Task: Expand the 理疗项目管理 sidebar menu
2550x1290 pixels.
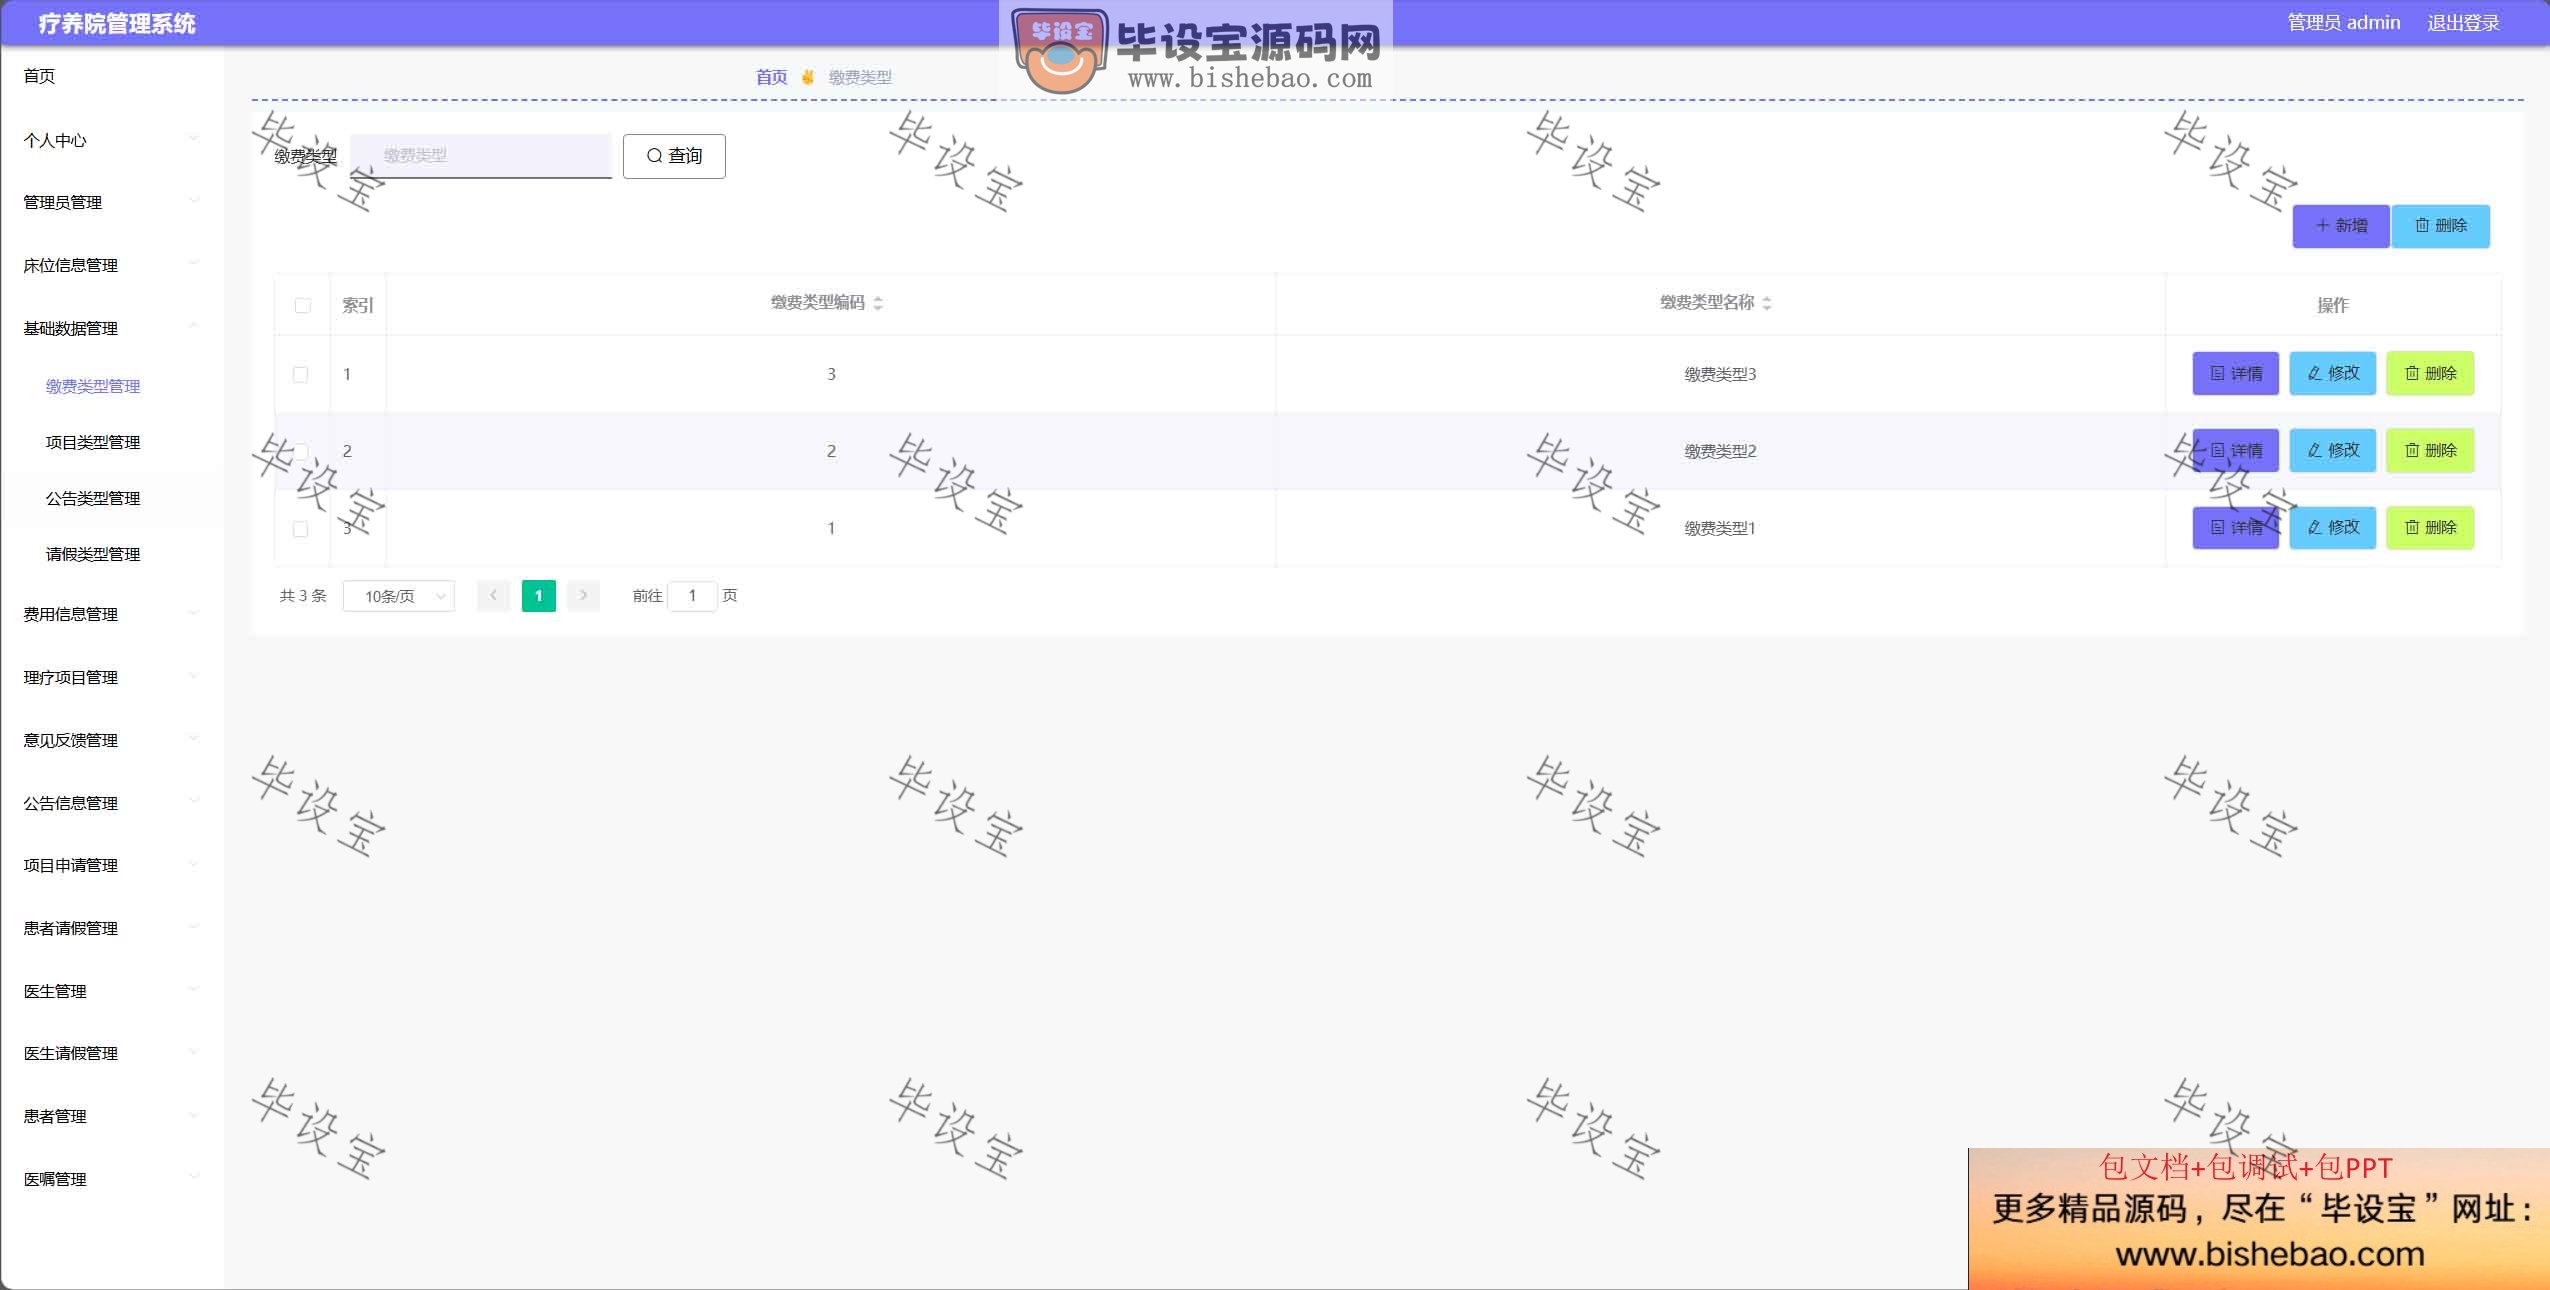Action: [112, 677]
